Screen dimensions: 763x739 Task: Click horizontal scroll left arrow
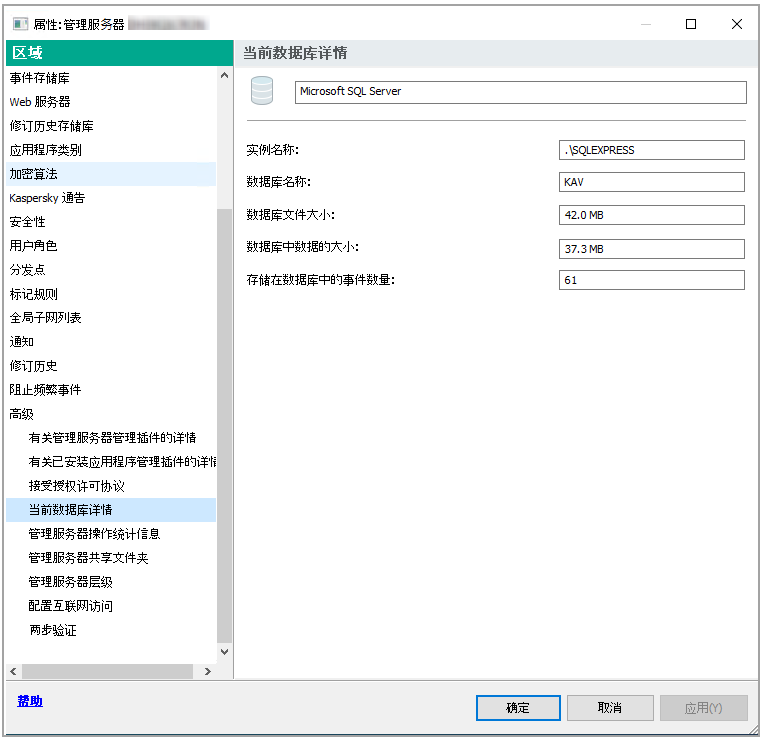coord(13,671)
